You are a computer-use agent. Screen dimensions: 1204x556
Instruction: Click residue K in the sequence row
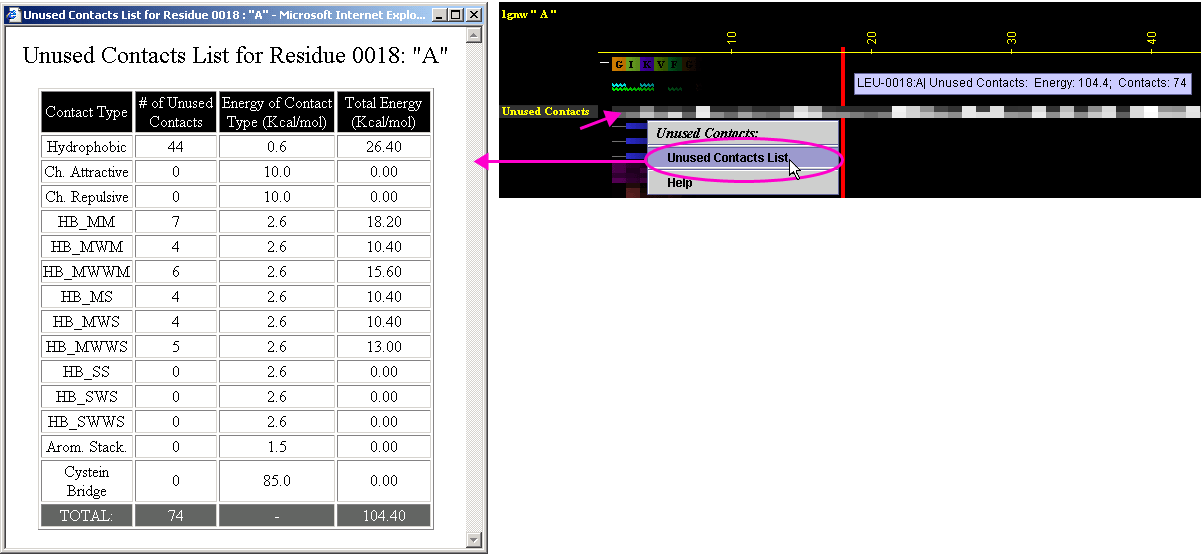point(647,64)
